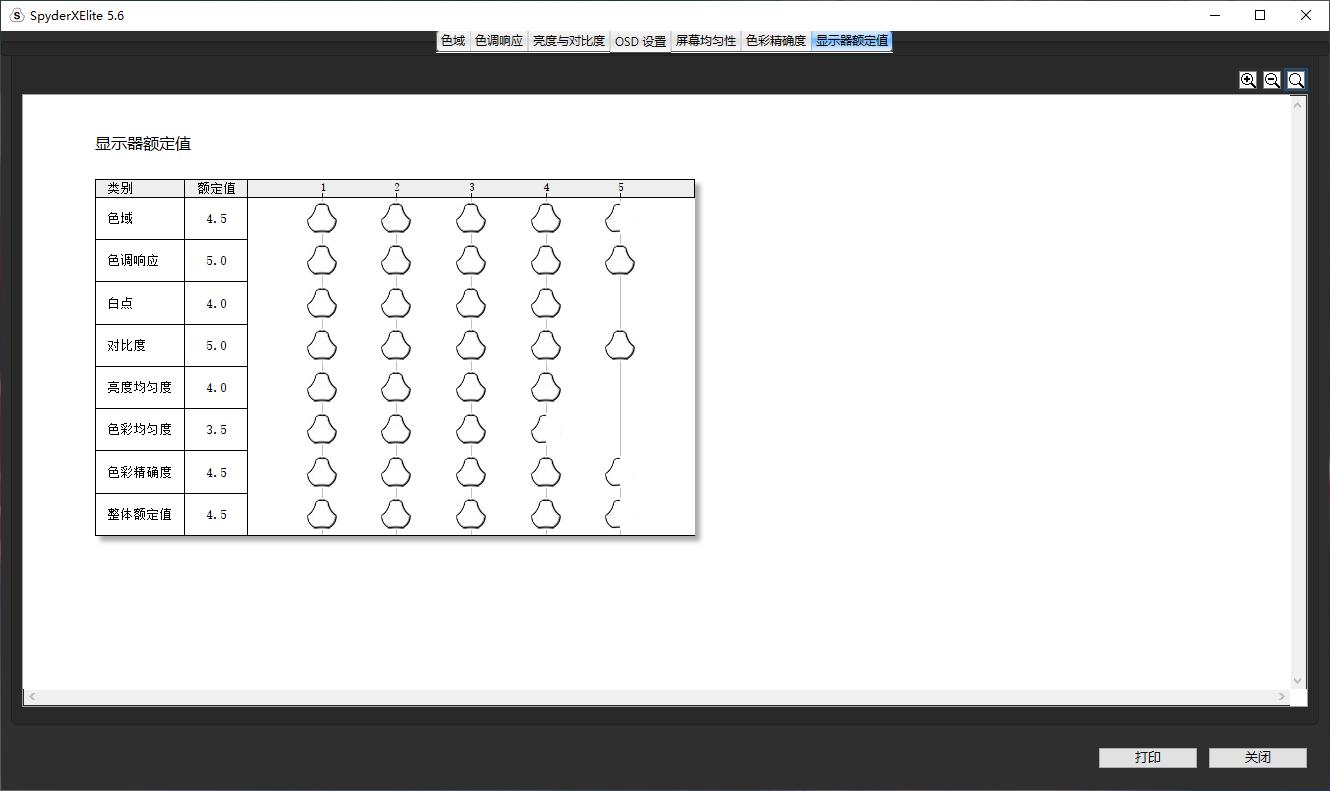This screenshot has height=791, width=1330.
Task: Click the 3.5 rating value
Action: coord(216,430)
